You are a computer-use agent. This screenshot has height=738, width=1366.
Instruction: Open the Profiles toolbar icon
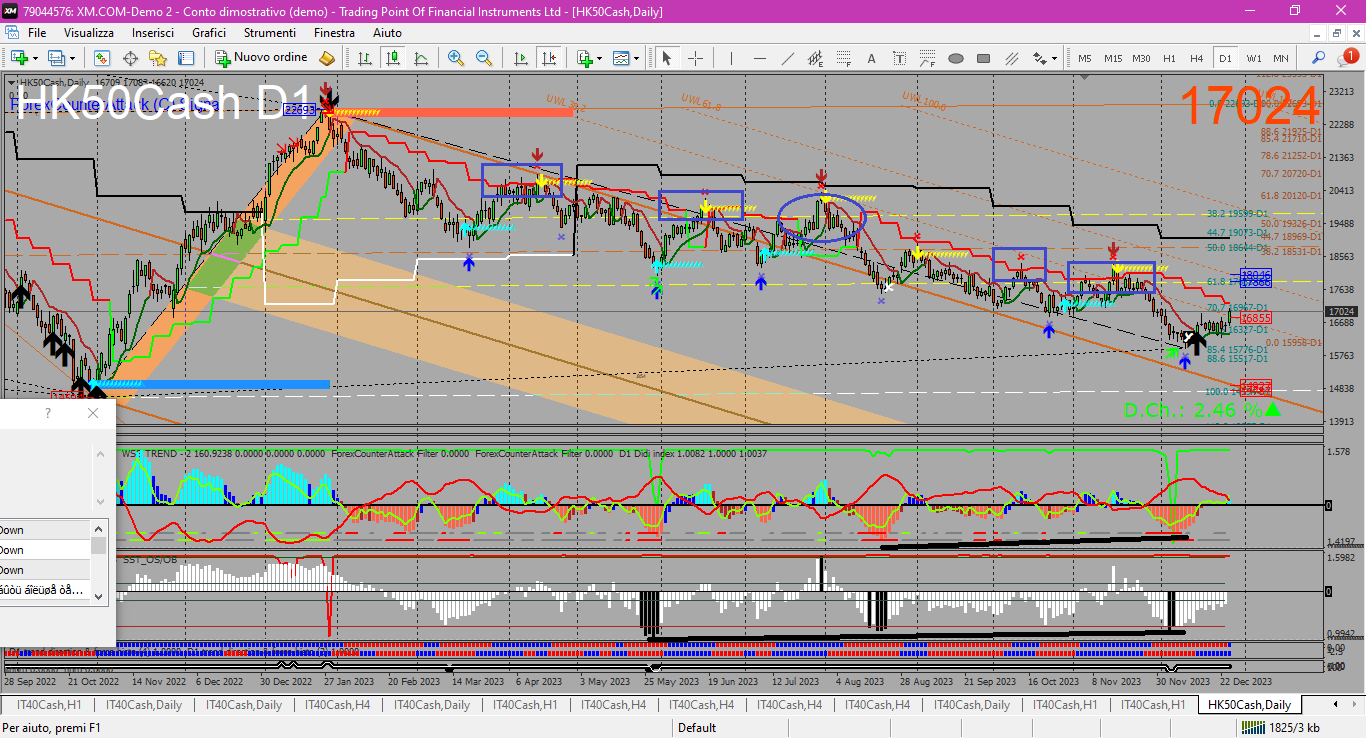[x=56, y=58]
